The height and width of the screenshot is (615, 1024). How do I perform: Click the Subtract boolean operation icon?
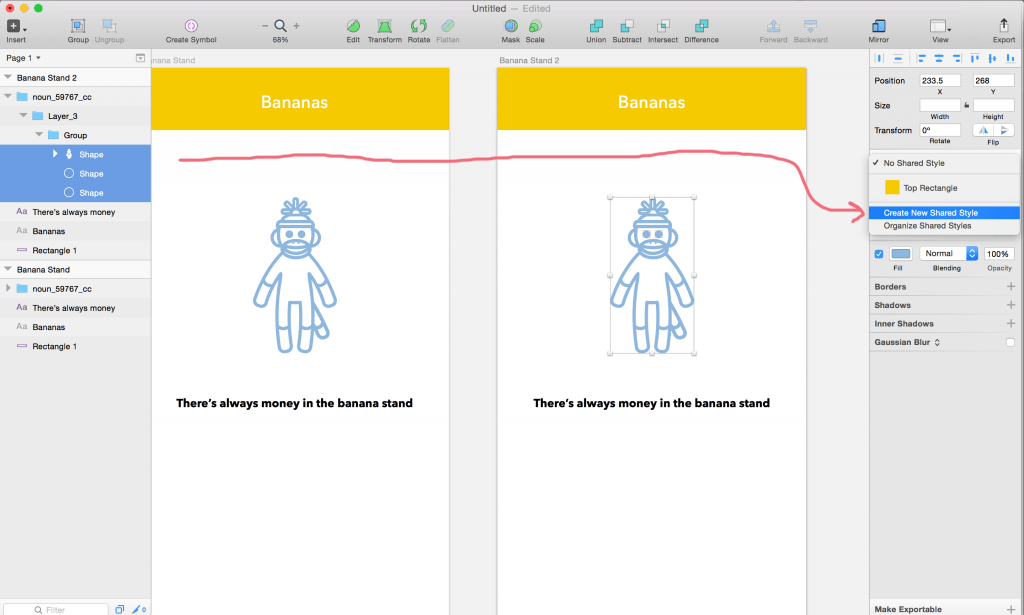coord(627,26)
